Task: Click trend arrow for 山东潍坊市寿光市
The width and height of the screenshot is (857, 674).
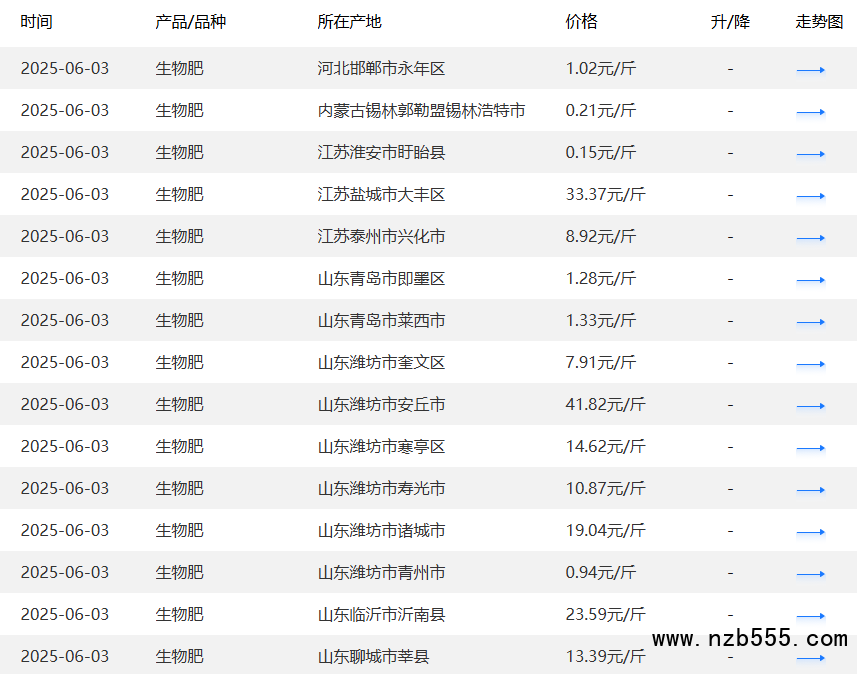Action: (x=810, y=490)
